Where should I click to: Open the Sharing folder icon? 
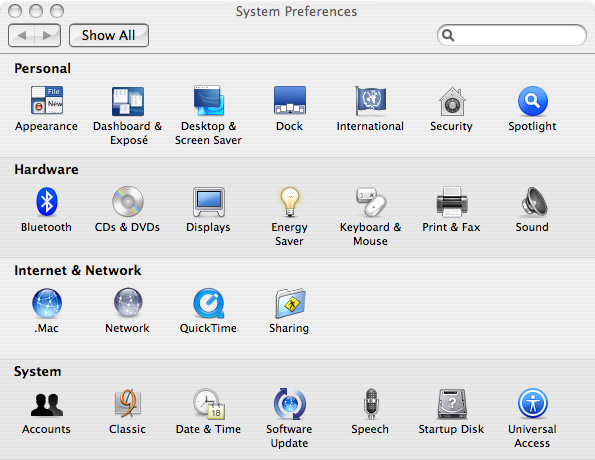(x=290, y=303)
